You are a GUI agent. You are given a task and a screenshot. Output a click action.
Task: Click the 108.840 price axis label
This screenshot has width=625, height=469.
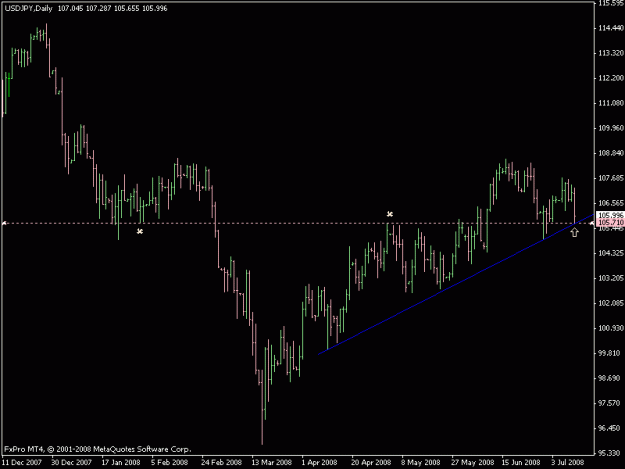[x=611, y=153]
